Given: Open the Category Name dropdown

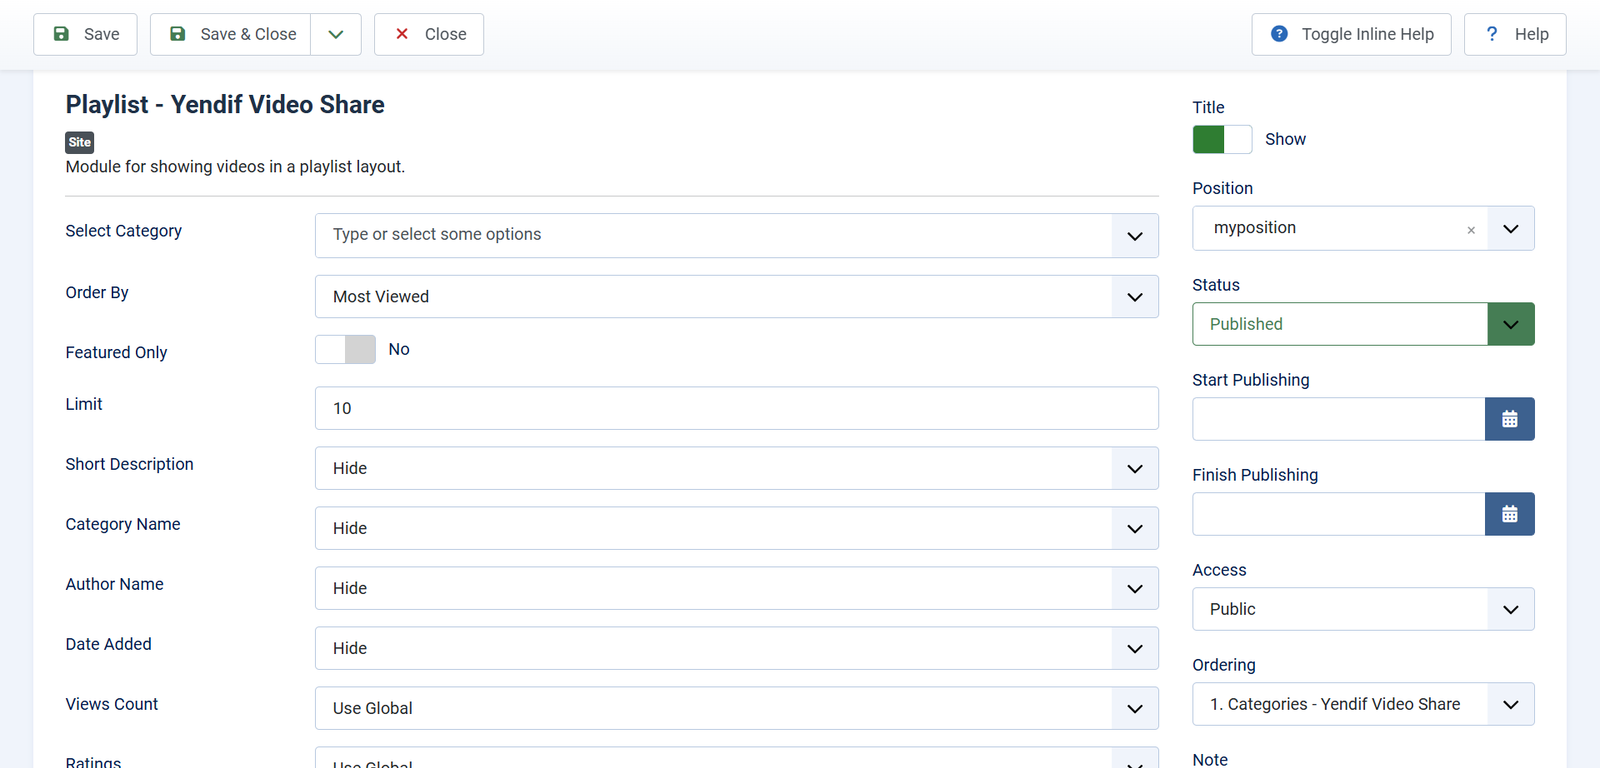Looking at the screenshot, I should pos(737,528).
